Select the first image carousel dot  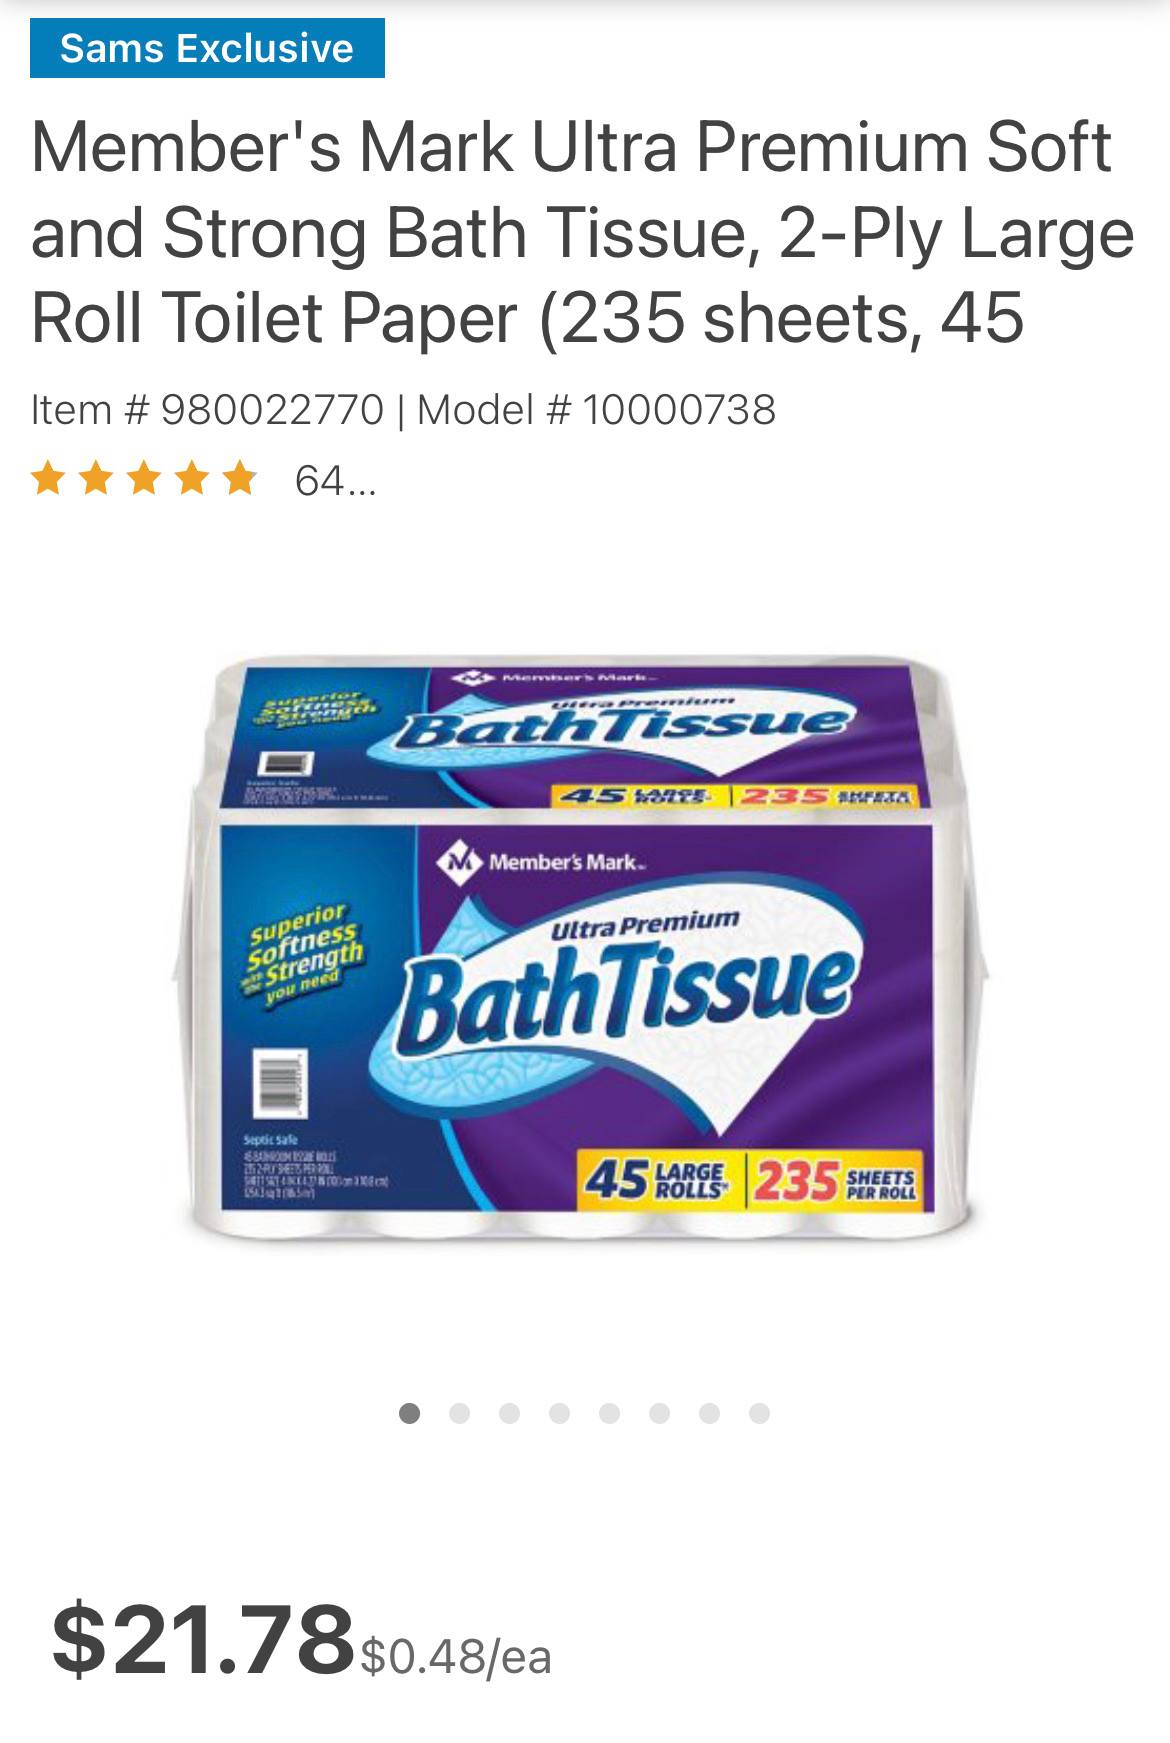(409, 1413)
